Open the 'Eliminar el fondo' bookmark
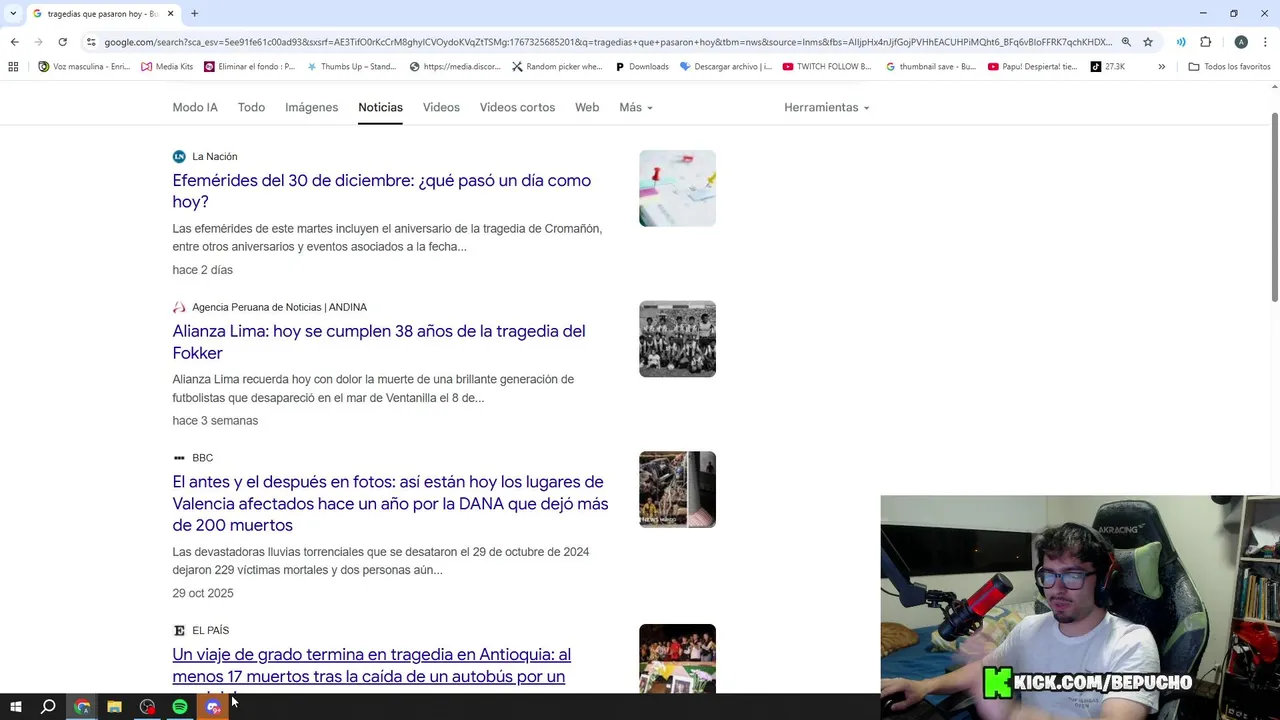The height and width of the screenshot is (720, 1280). click(x=249, y=67)
